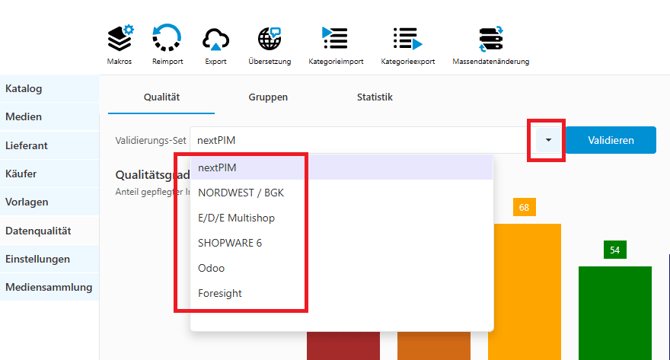Choose Odoo validation set
Screen dimensions: 670x360
pos(342,268)
